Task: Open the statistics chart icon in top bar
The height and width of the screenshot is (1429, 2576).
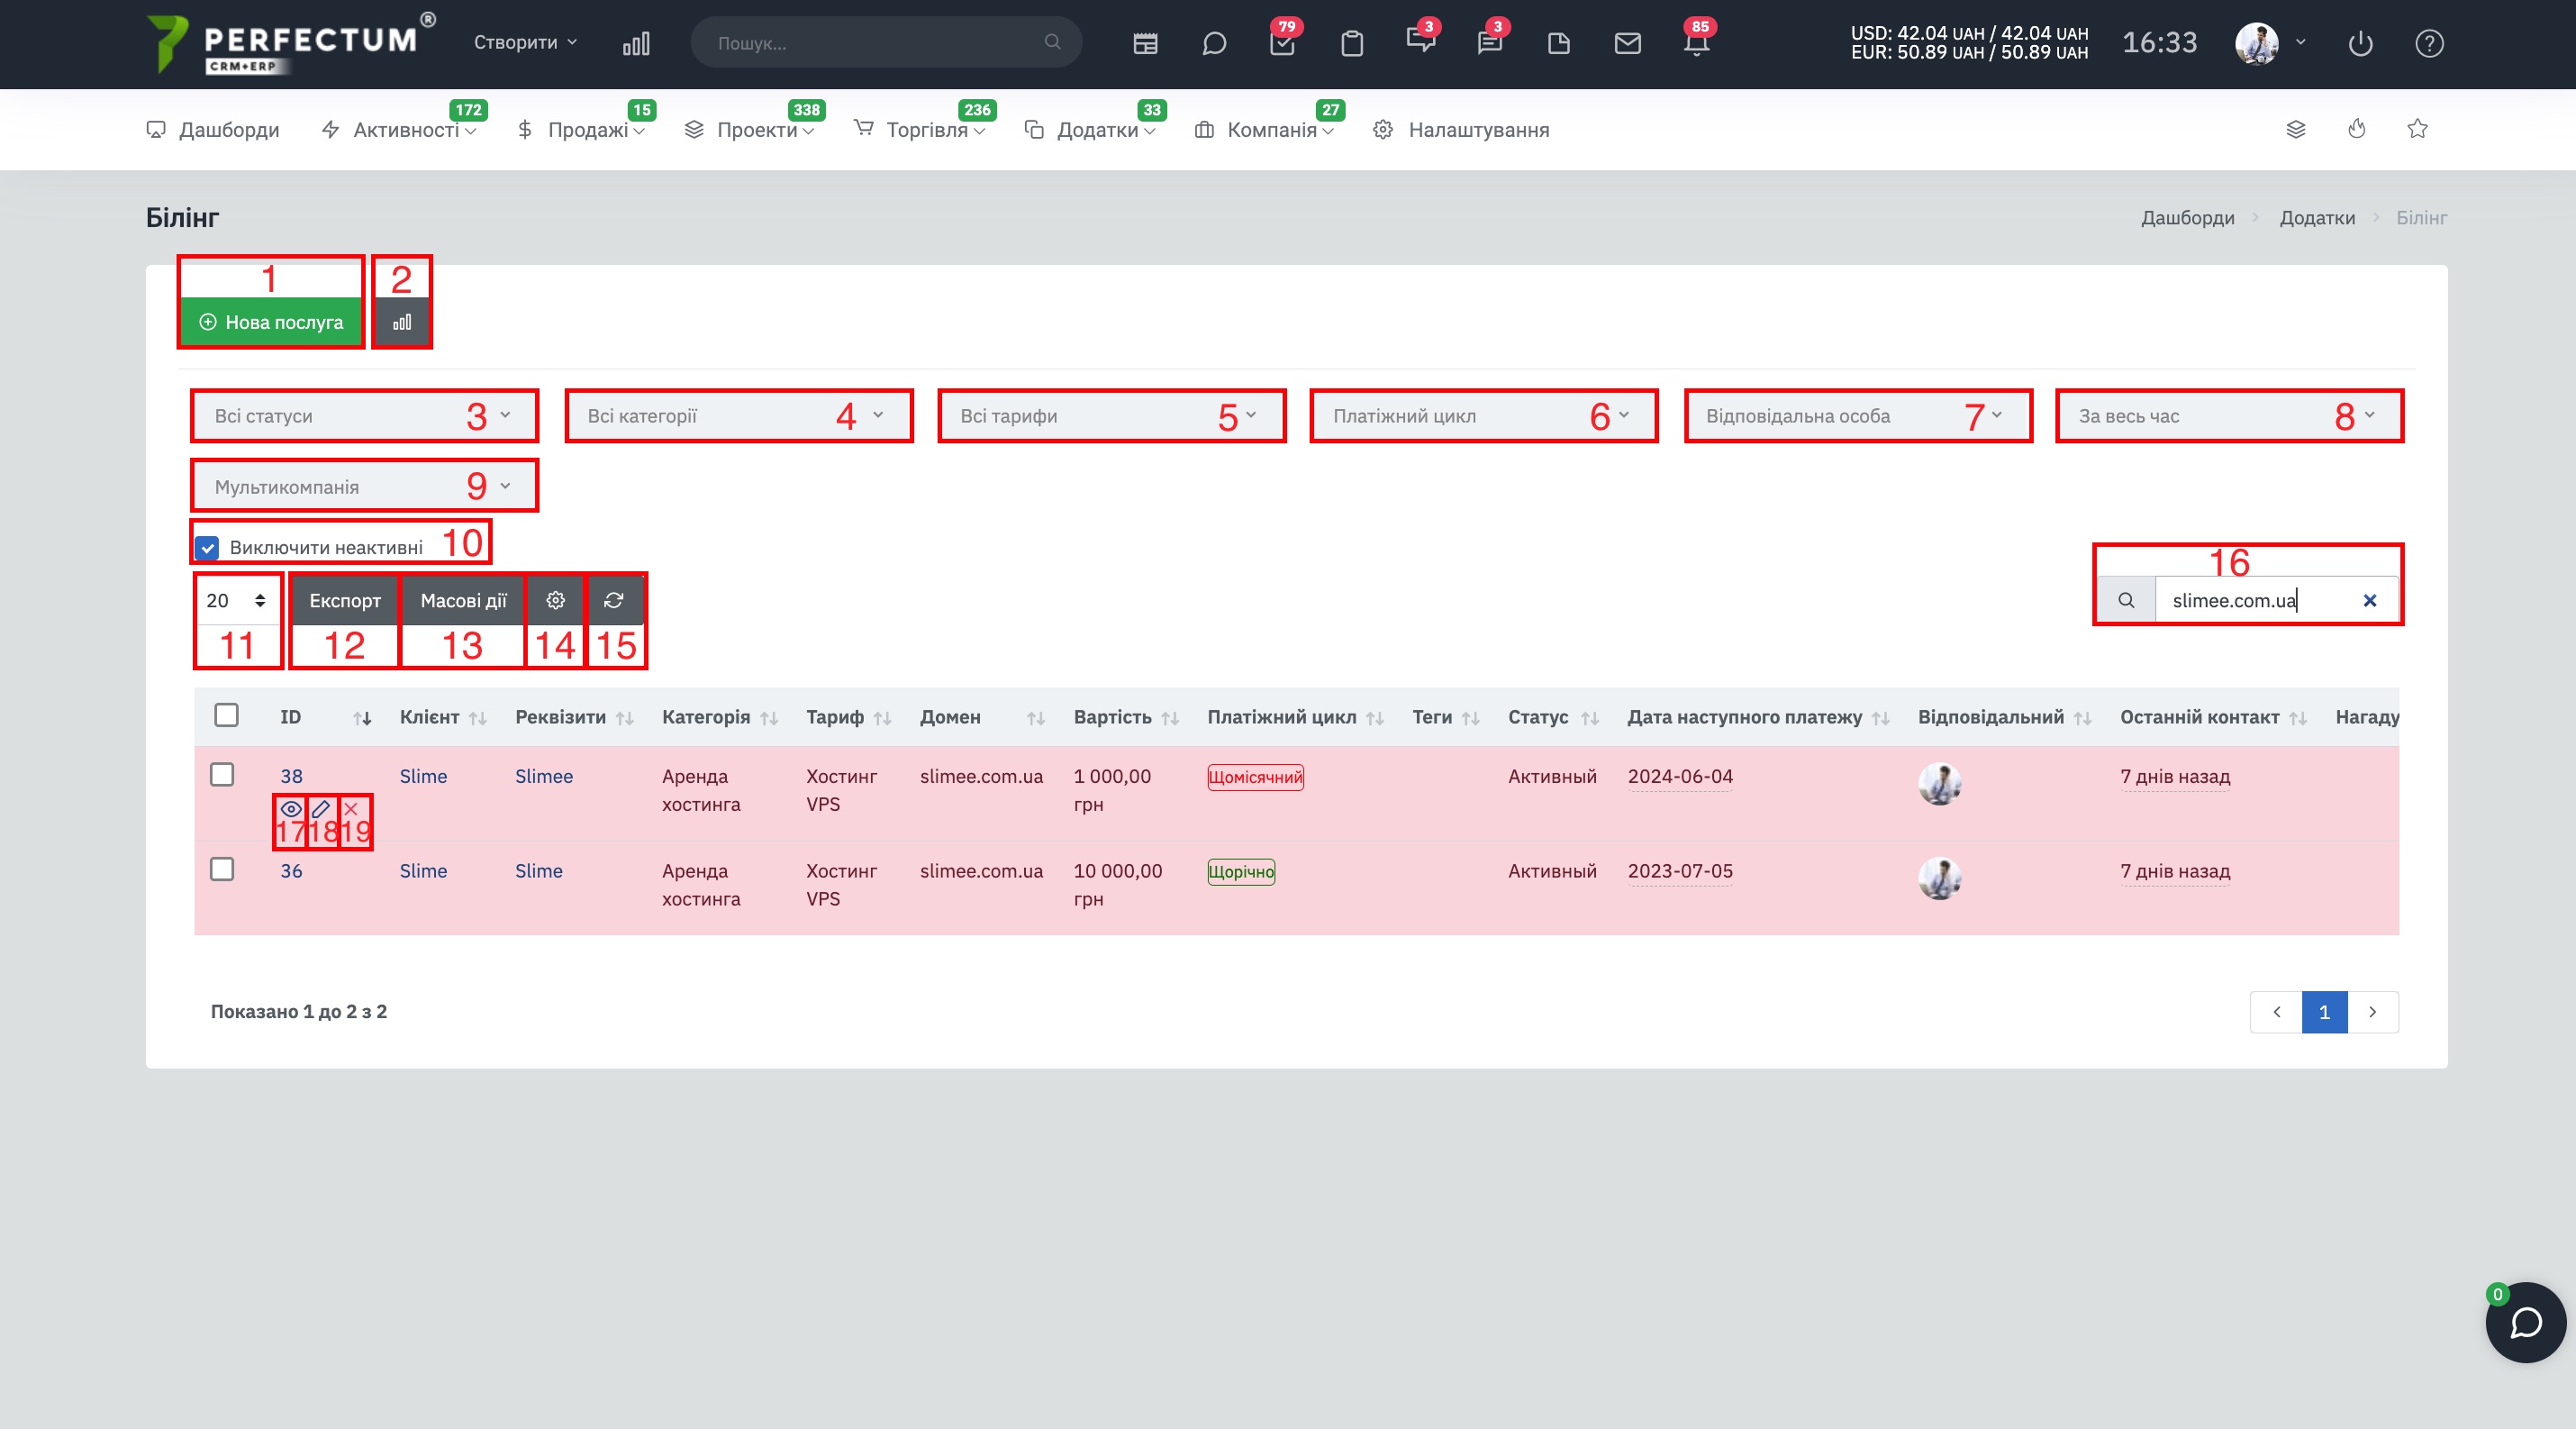Action: 636,43
